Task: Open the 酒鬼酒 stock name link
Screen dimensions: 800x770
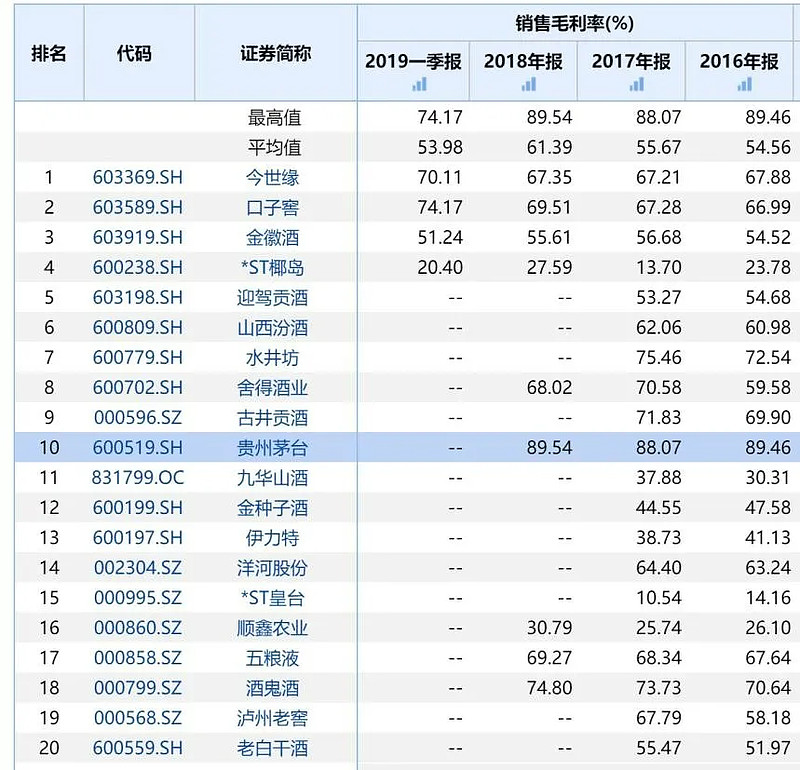Action: click(x=272, y=688)
